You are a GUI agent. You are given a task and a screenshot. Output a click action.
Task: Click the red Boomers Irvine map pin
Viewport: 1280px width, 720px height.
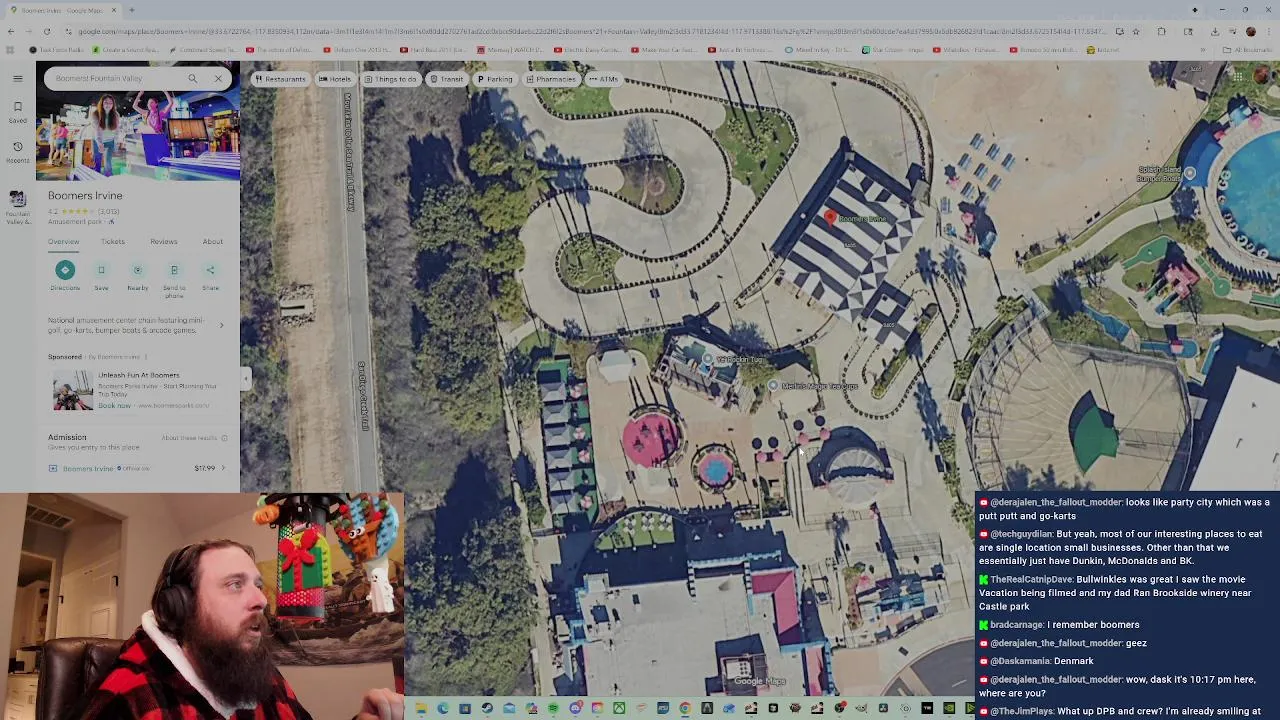829,216
